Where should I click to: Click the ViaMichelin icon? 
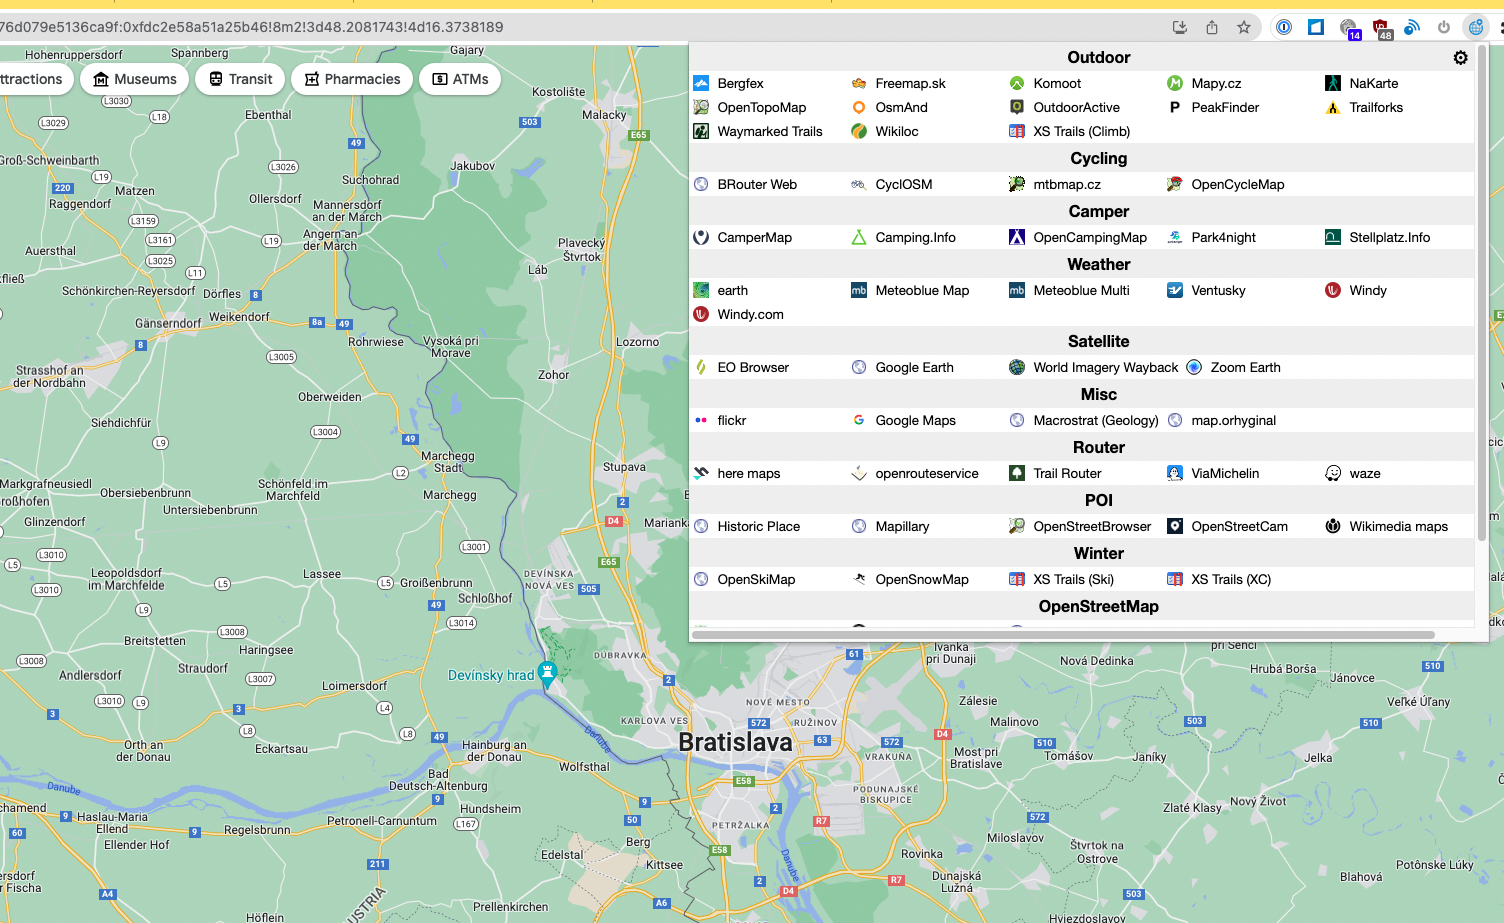pyautogui.click(x=1175, y=473)
